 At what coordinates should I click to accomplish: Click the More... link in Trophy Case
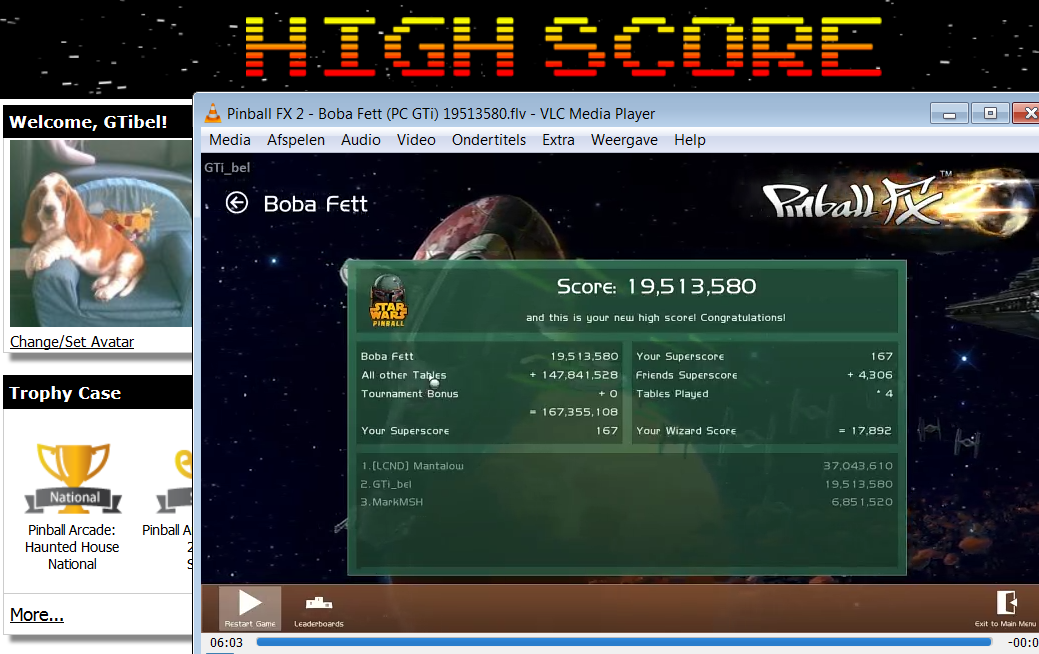tap(36, 615)
